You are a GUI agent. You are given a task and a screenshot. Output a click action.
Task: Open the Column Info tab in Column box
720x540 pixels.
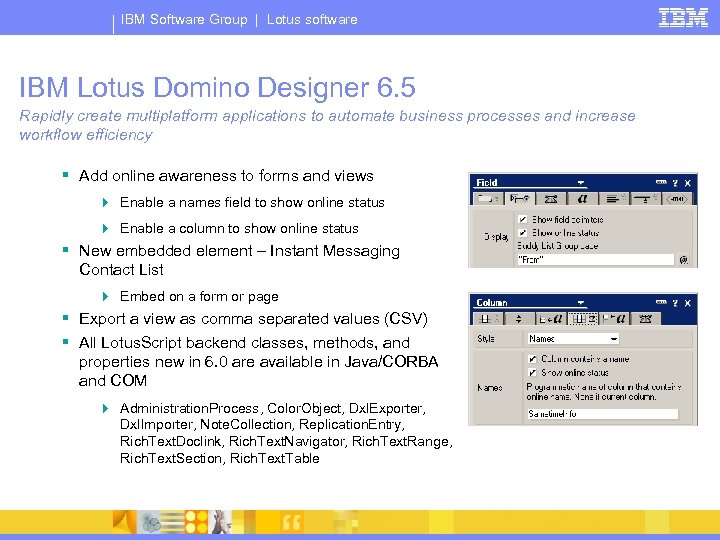(x=488, y=319)
